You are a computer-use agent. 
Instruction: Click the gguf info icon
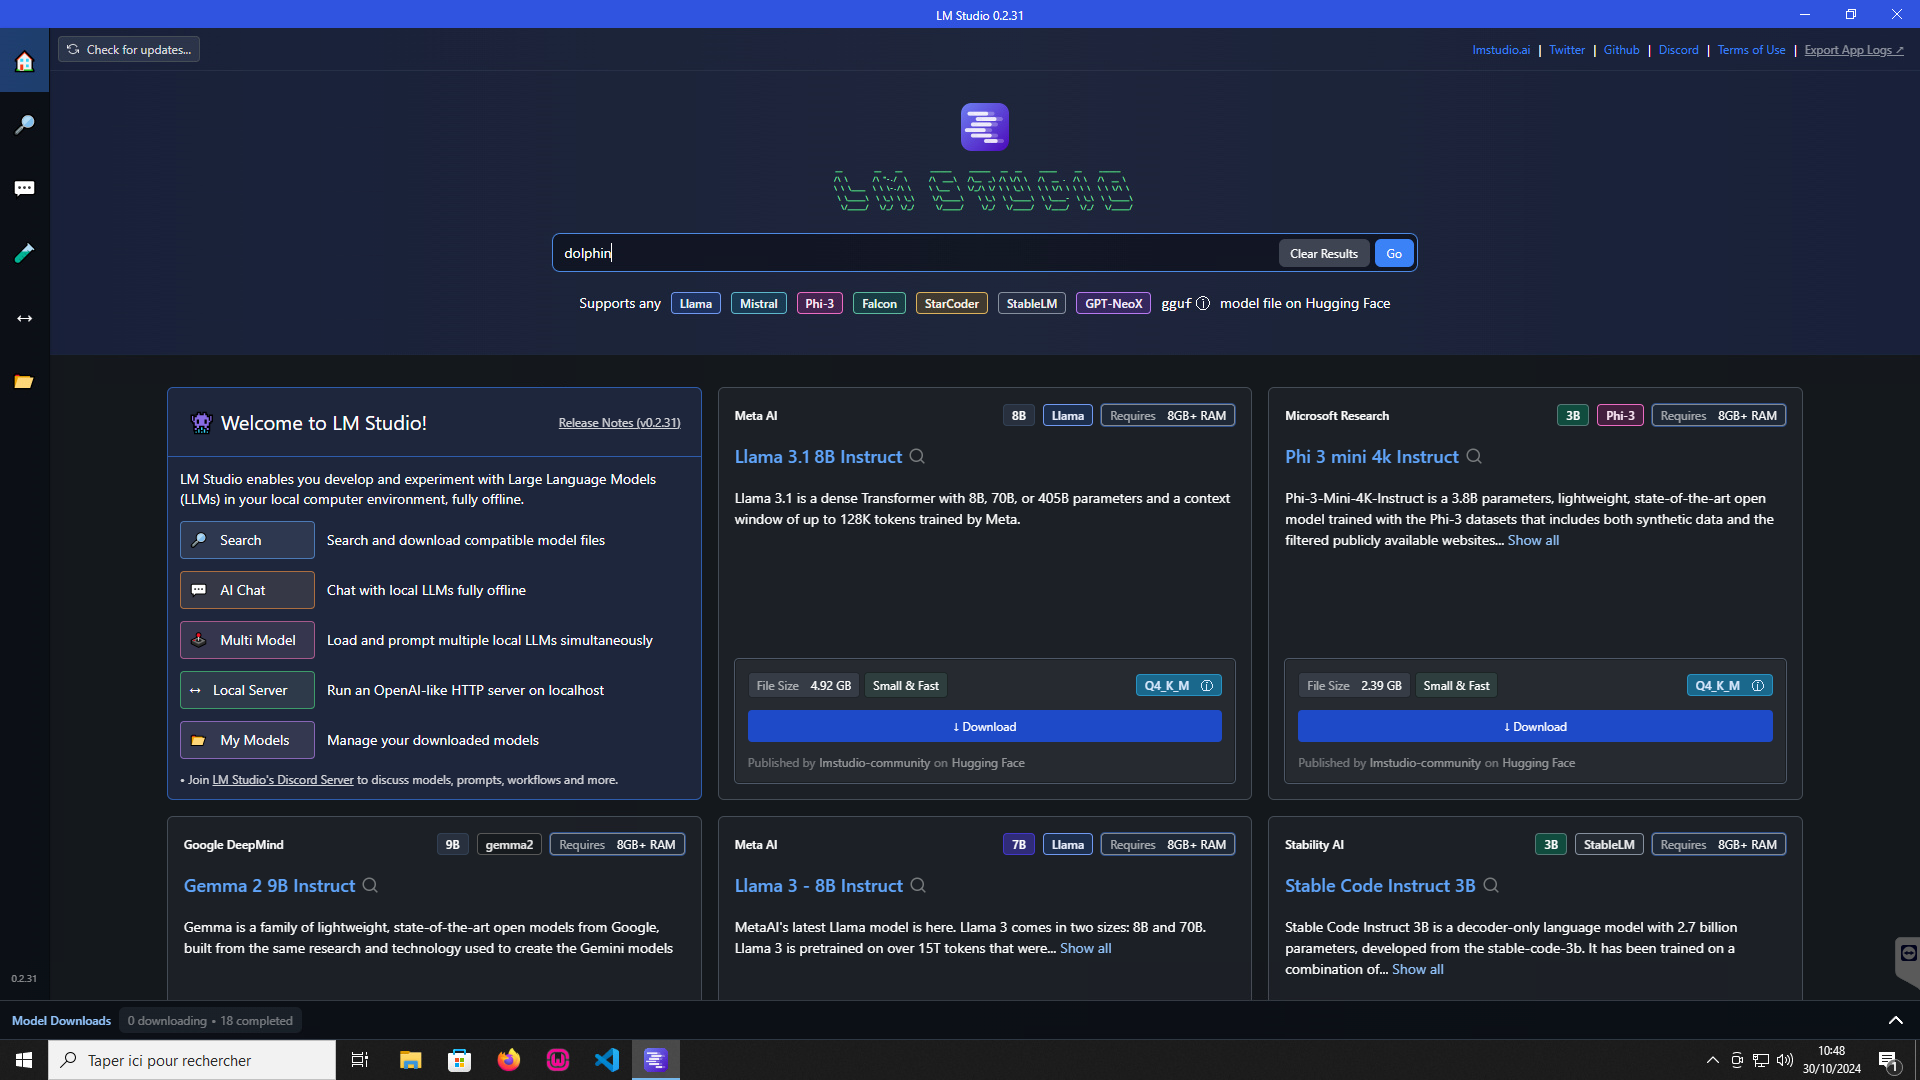1203,304
